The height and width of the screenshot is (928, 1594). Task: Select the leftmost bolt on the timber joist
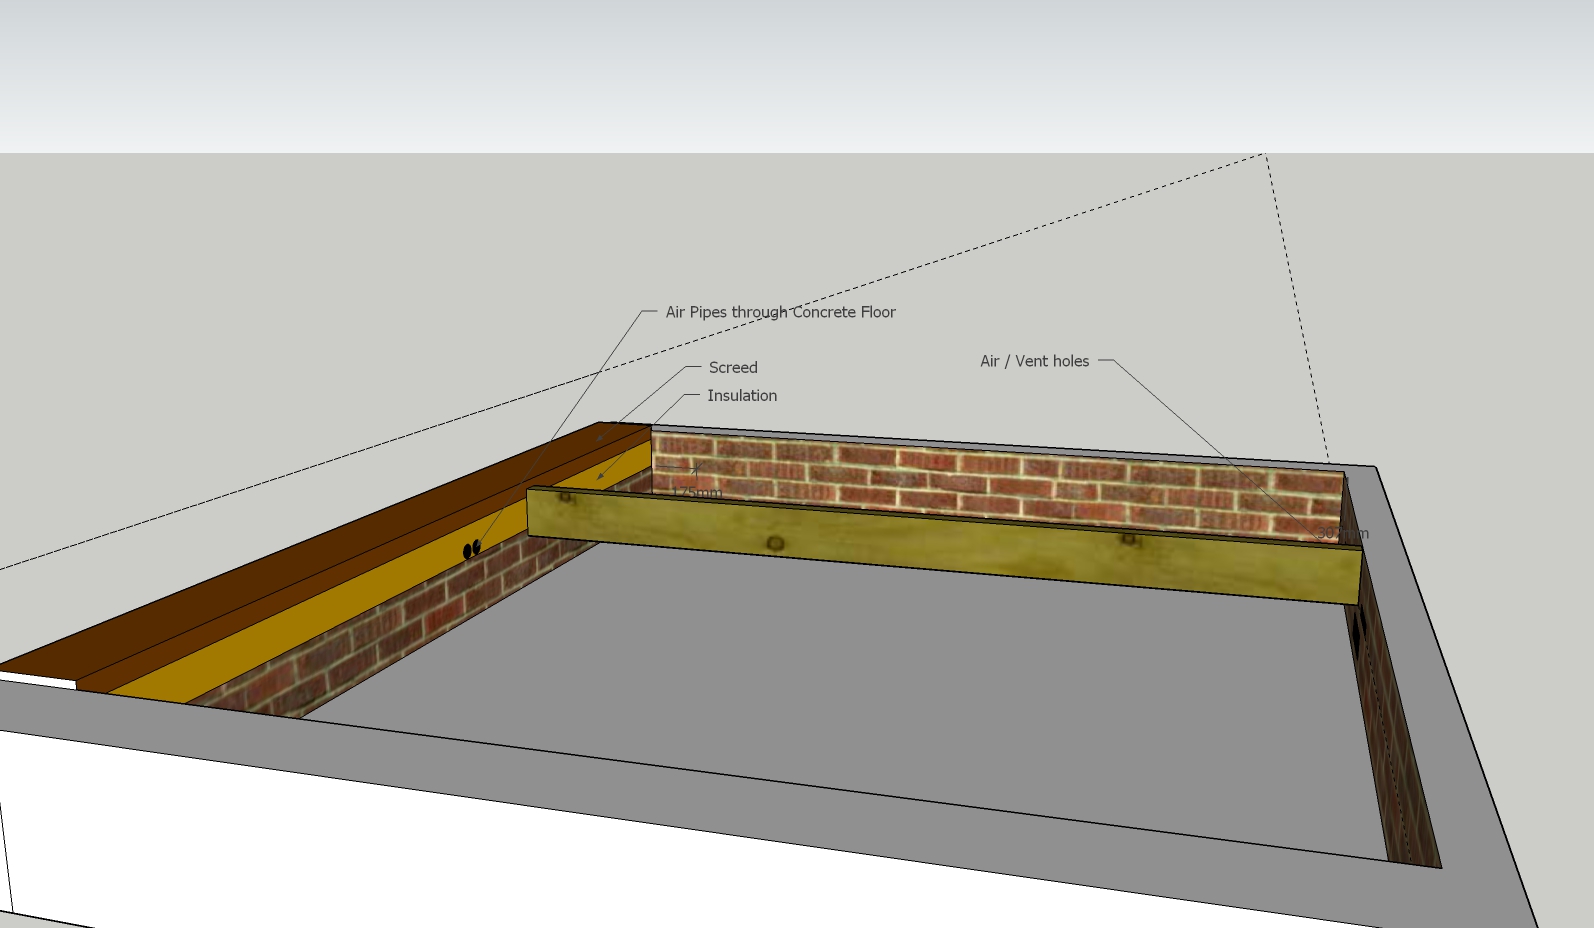click(x=565, y=497)
